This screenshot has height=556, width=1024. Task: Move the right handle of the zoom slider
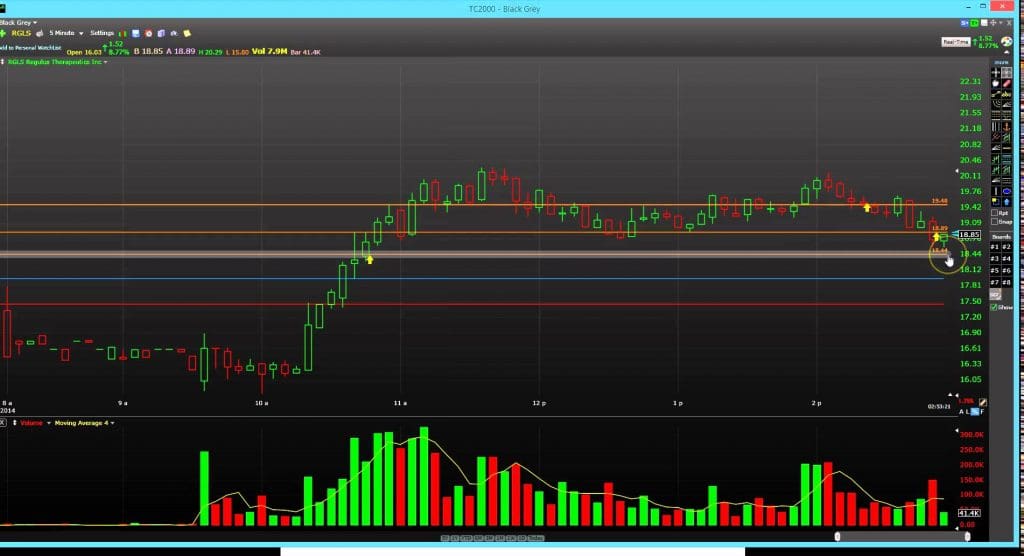967,536
